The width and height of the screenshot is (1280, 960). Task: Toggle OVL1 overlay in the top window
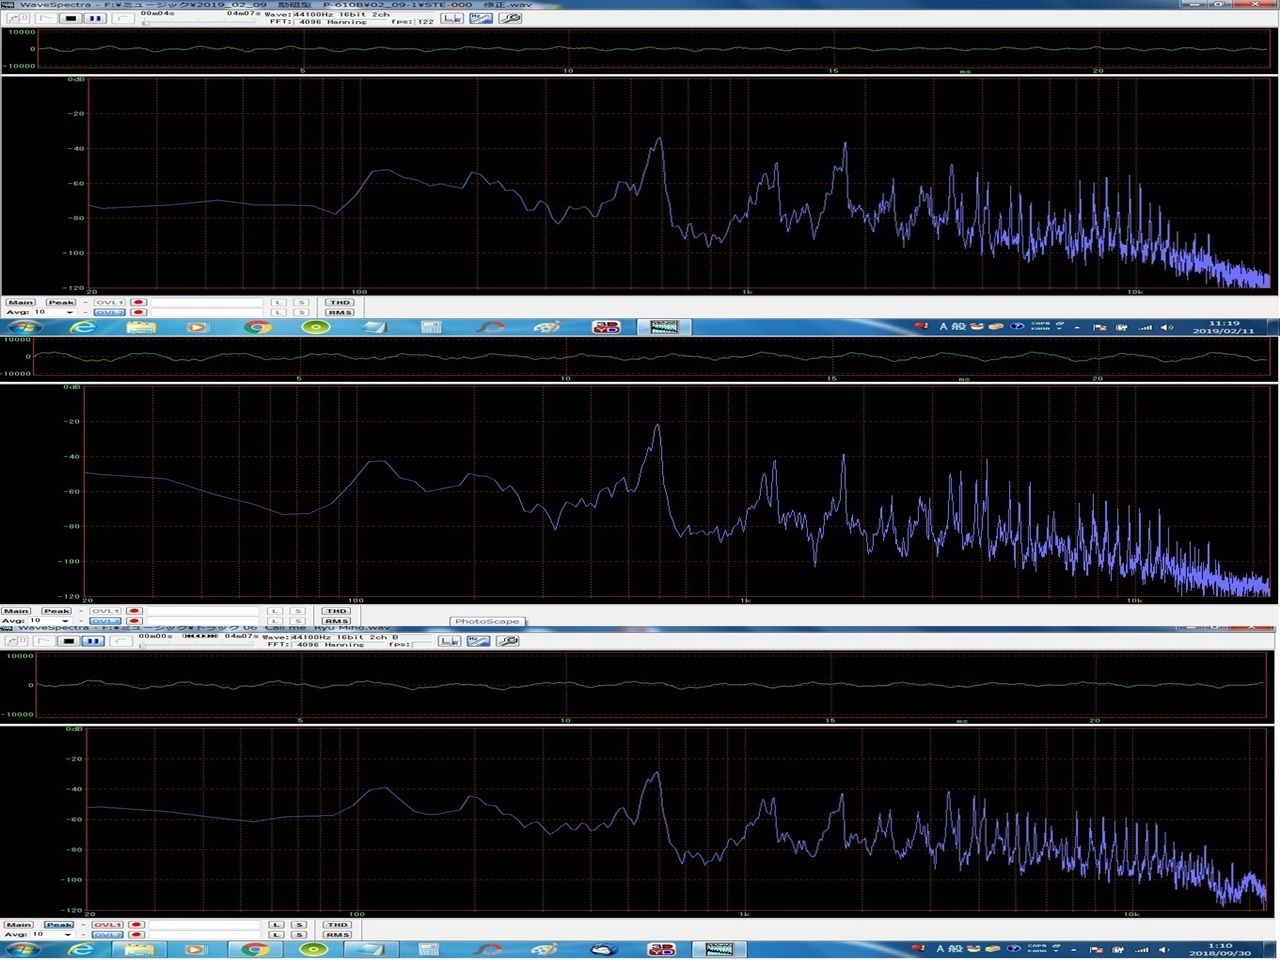pyautogui.click(x=108, y=302)
